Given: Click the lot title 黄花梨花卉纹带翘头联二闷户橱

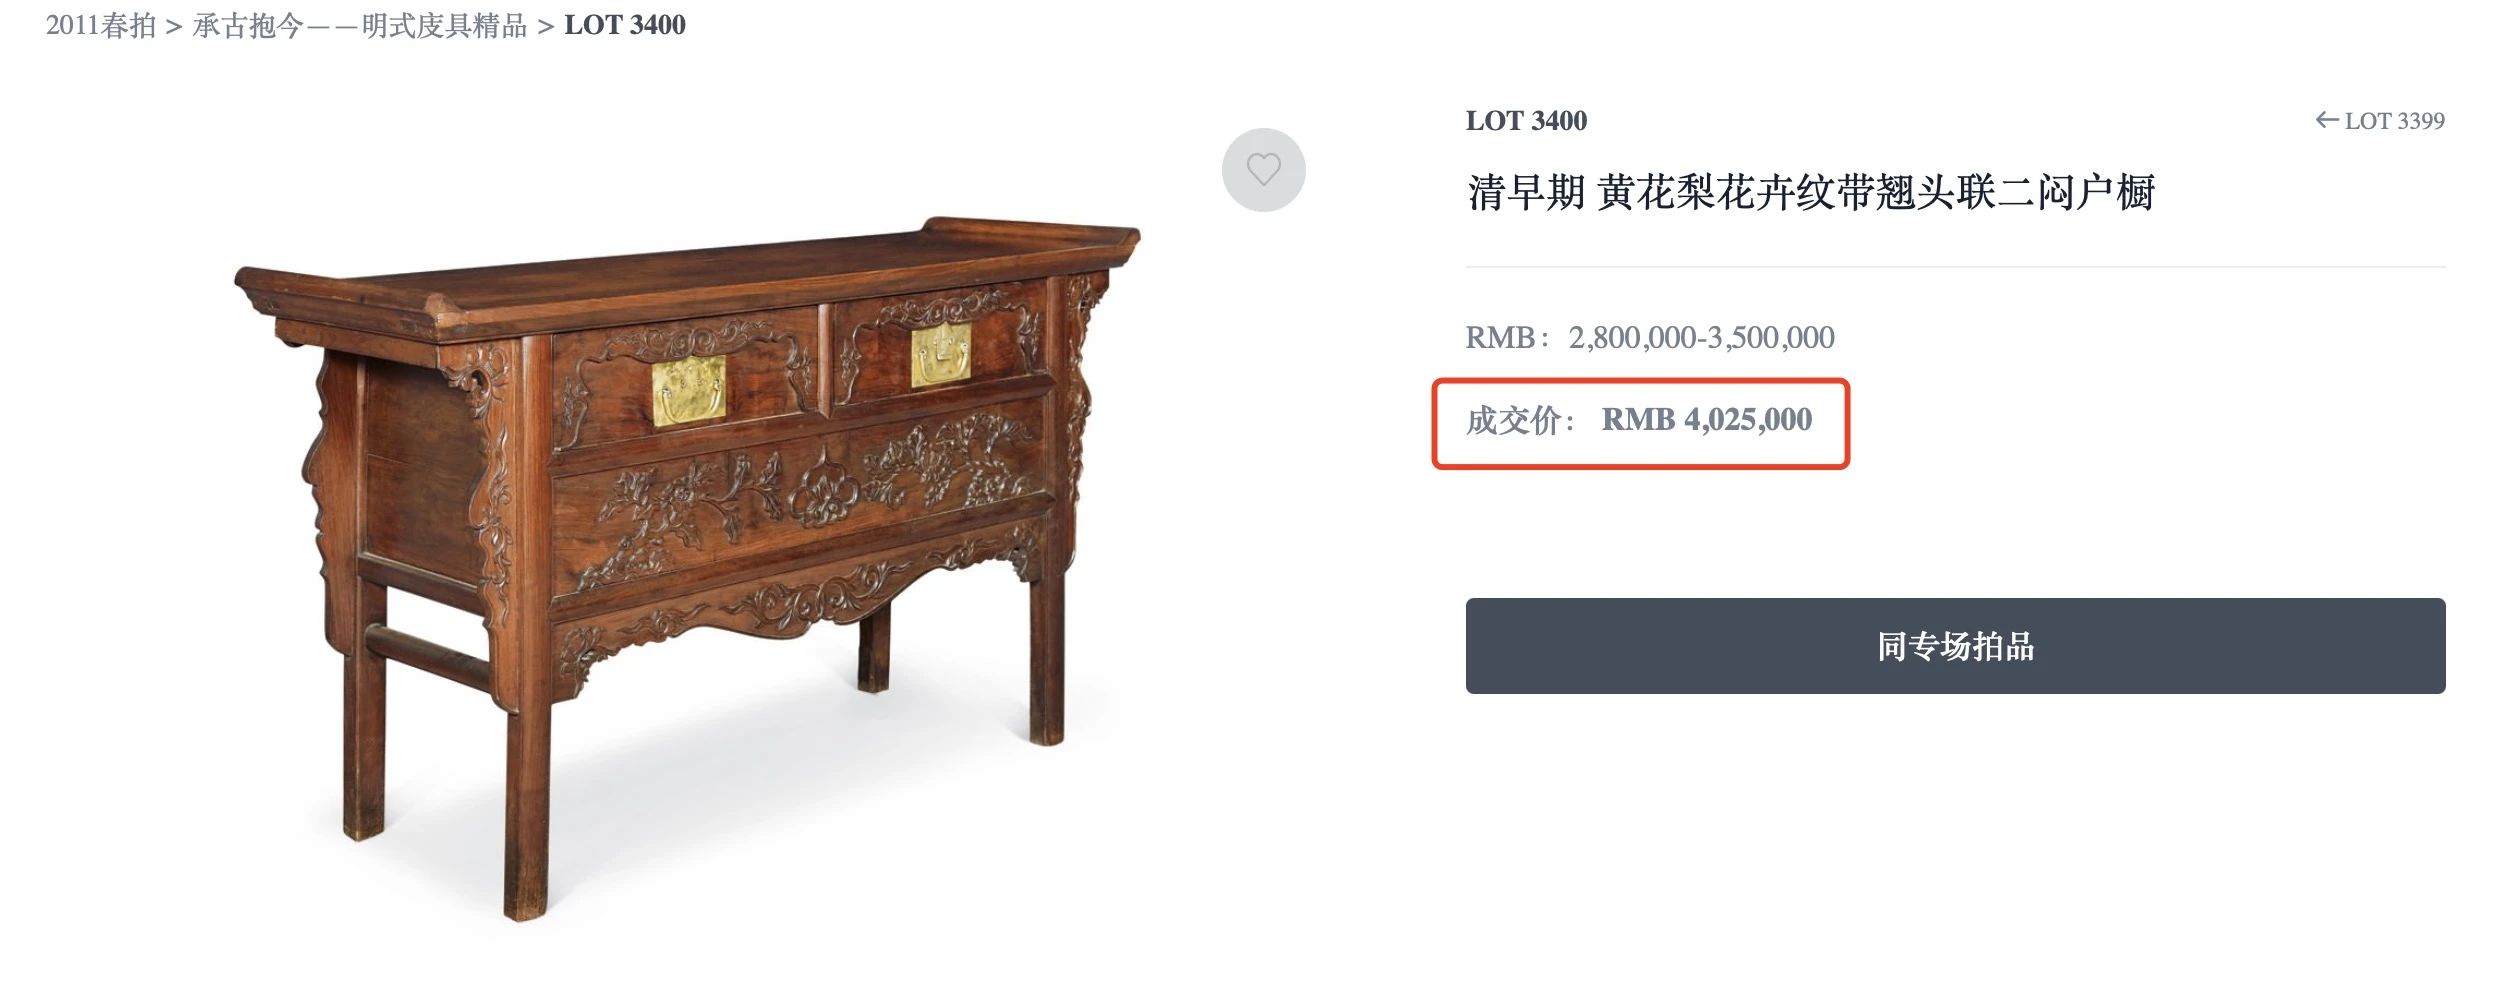Looking at the screenshot, I should [1876, 193].
